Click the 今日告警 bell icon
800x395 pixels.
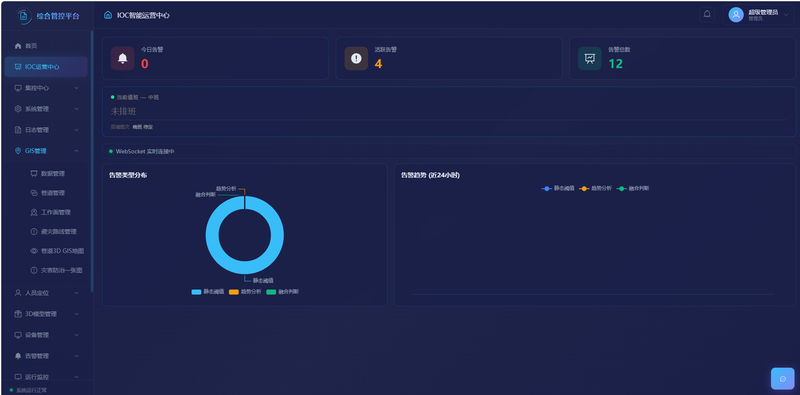(122, 59)
